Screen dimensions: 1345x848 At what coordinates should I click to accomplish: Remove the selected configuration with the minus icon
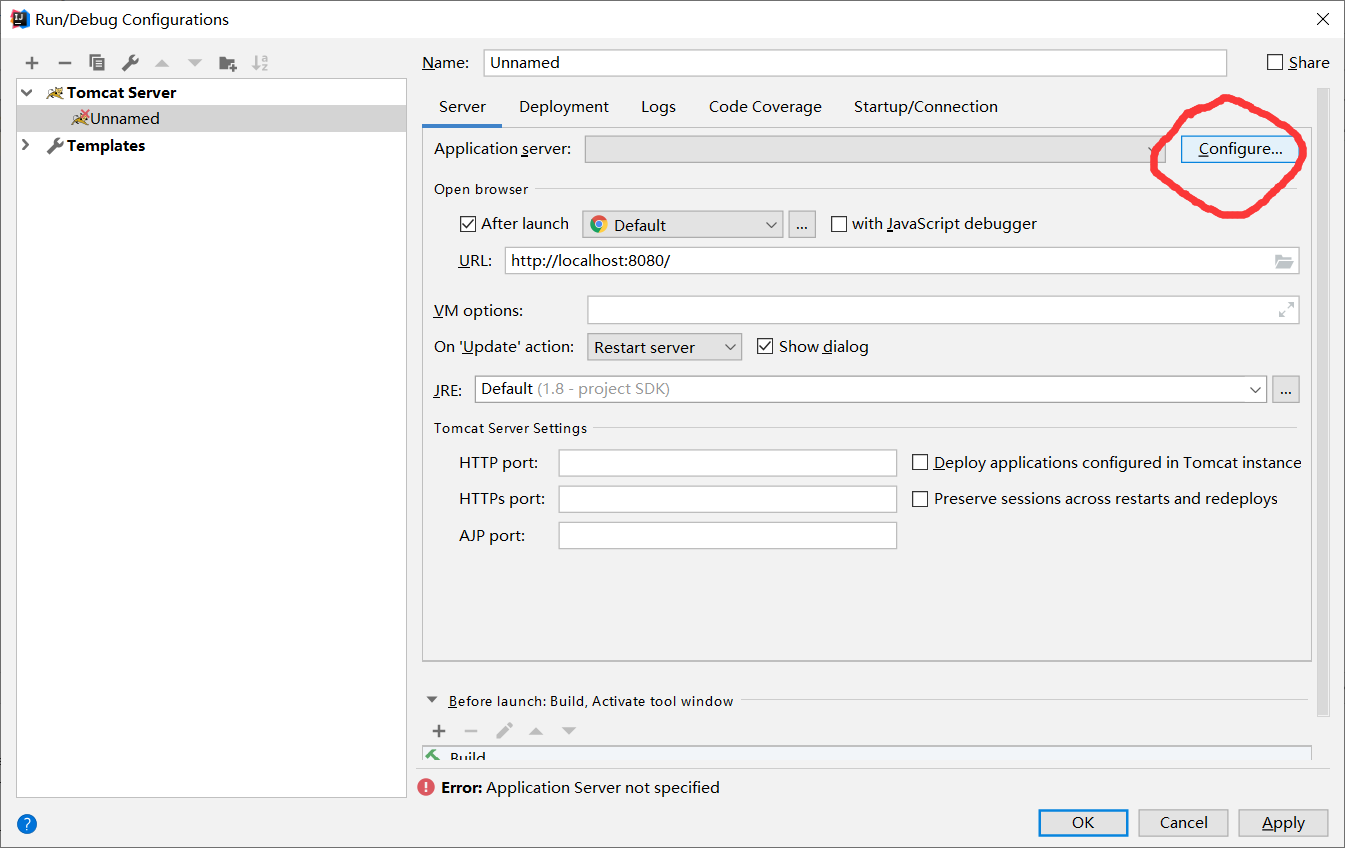tap(64, 63)
